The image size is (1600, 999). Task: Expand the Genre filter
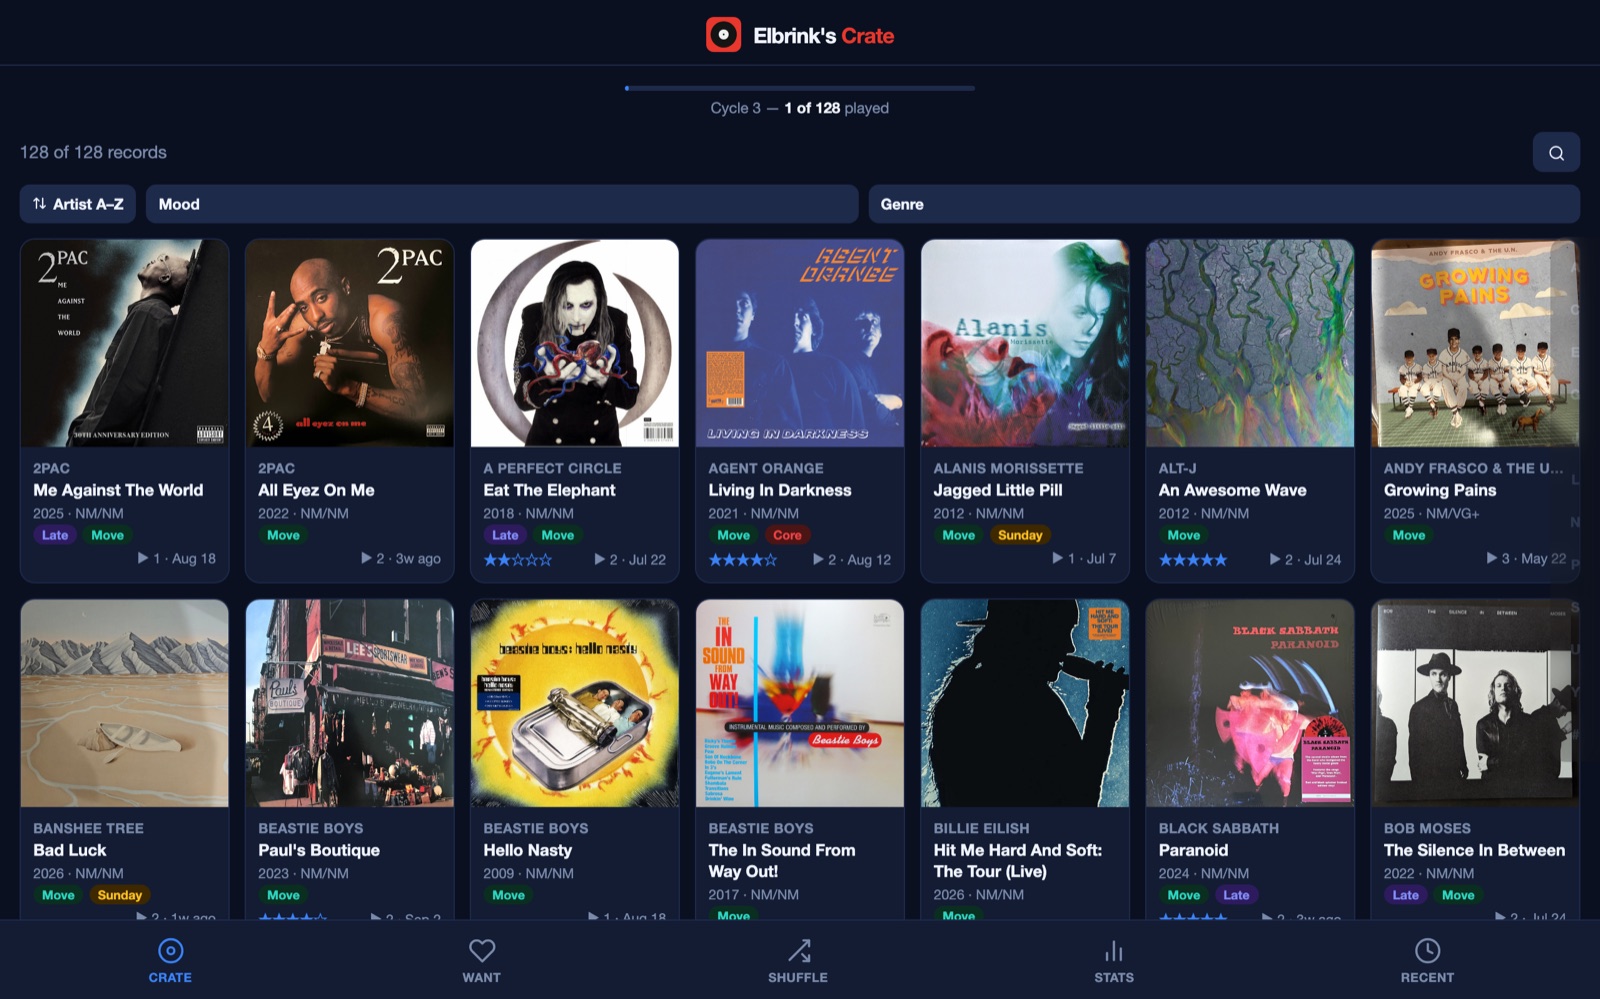[x=1224, y=204]
